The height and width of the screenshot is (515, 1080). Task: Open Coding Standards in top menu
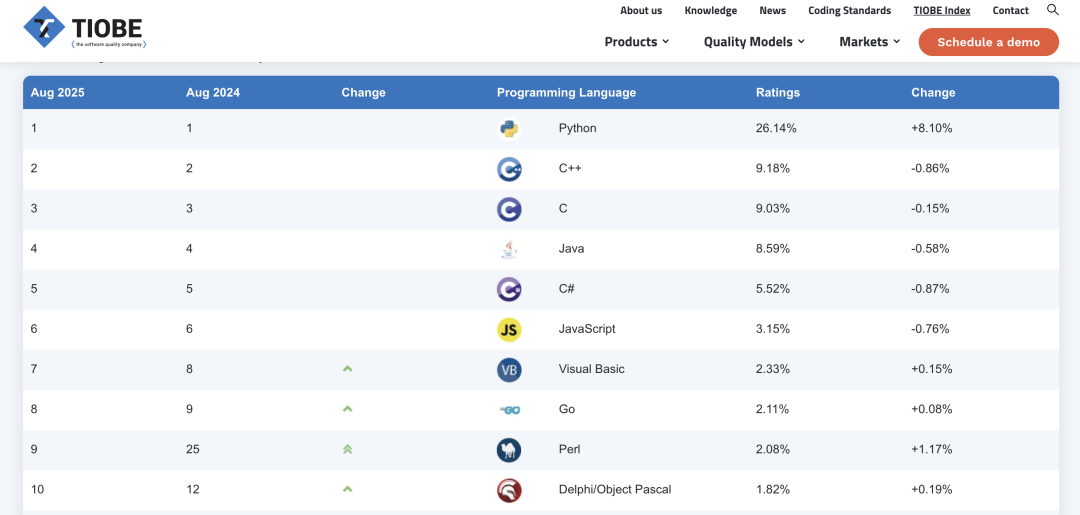[x=849, y=10]
